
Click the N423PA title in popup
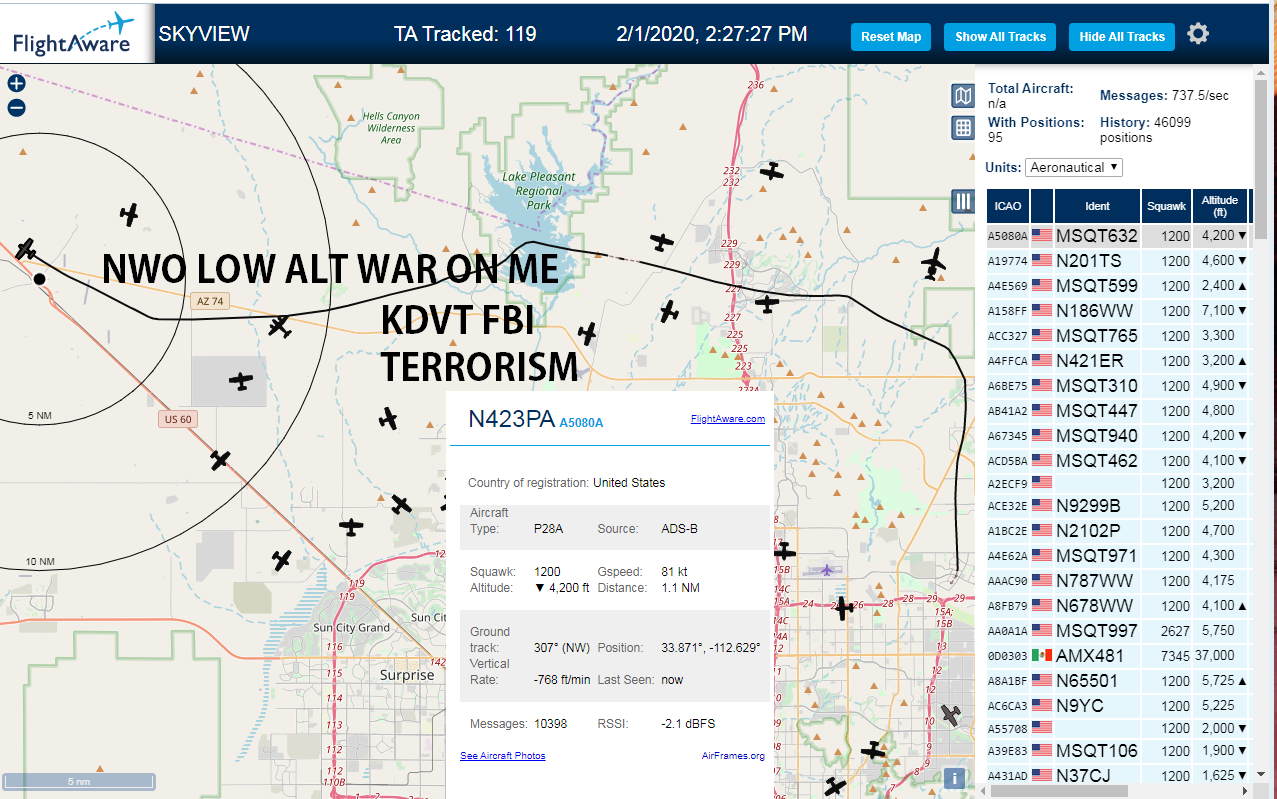point(511,419)
